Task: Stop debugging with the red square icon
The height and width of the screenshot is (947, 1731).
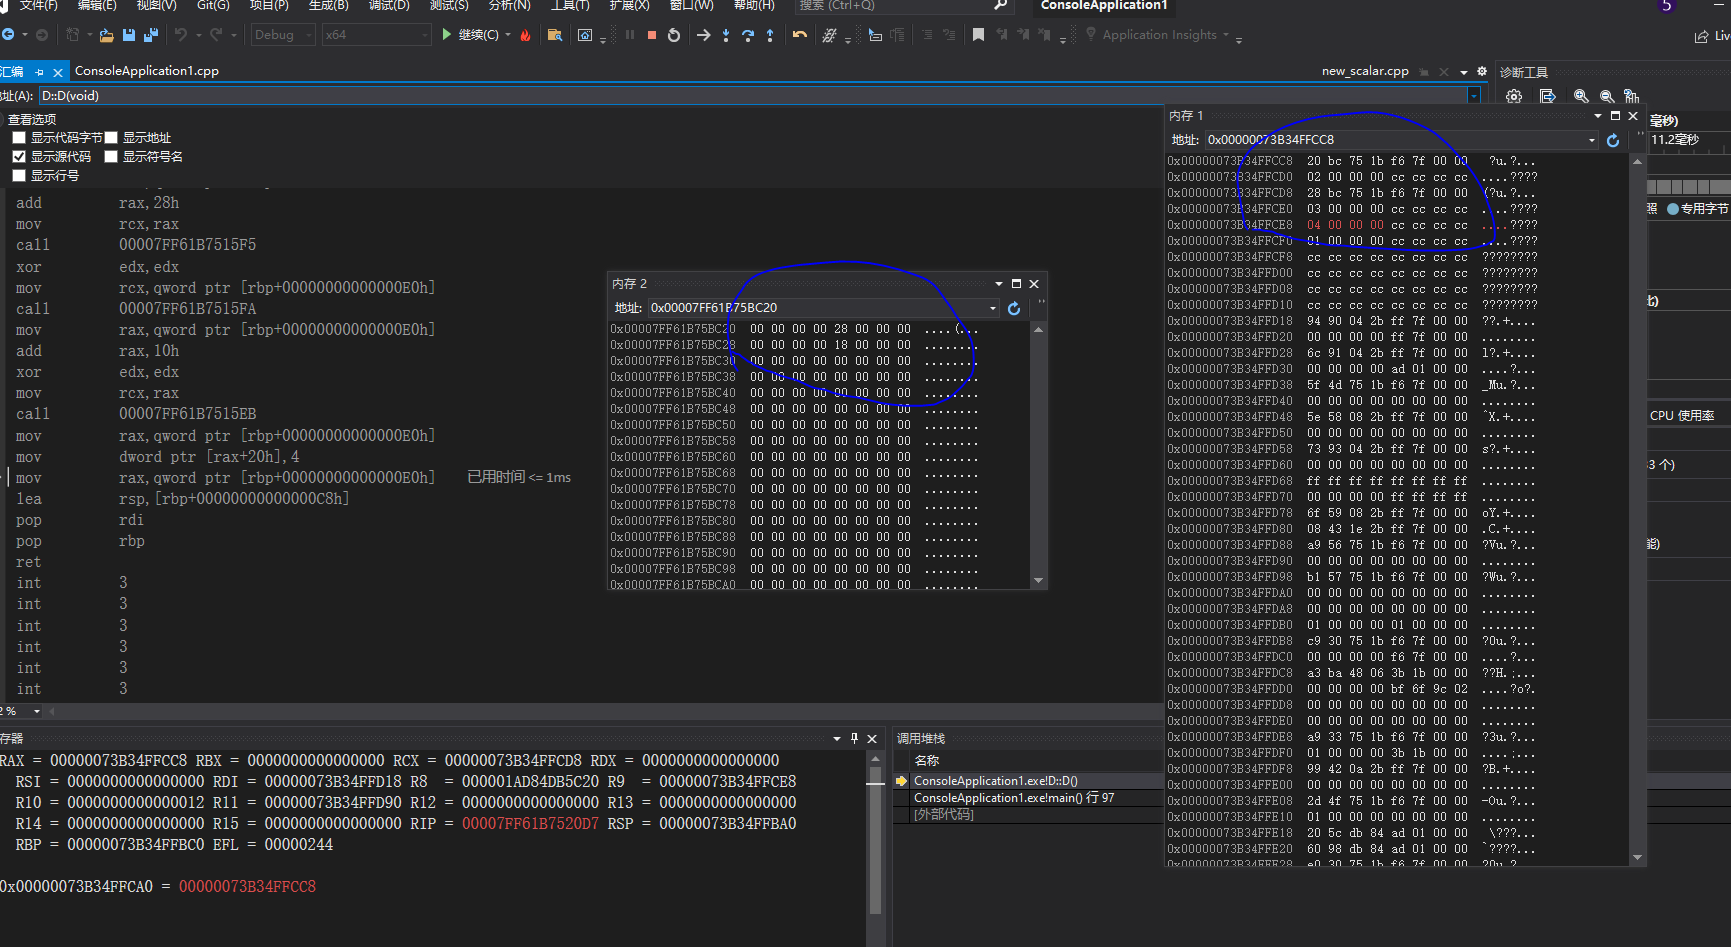Action: click(652, 35)
